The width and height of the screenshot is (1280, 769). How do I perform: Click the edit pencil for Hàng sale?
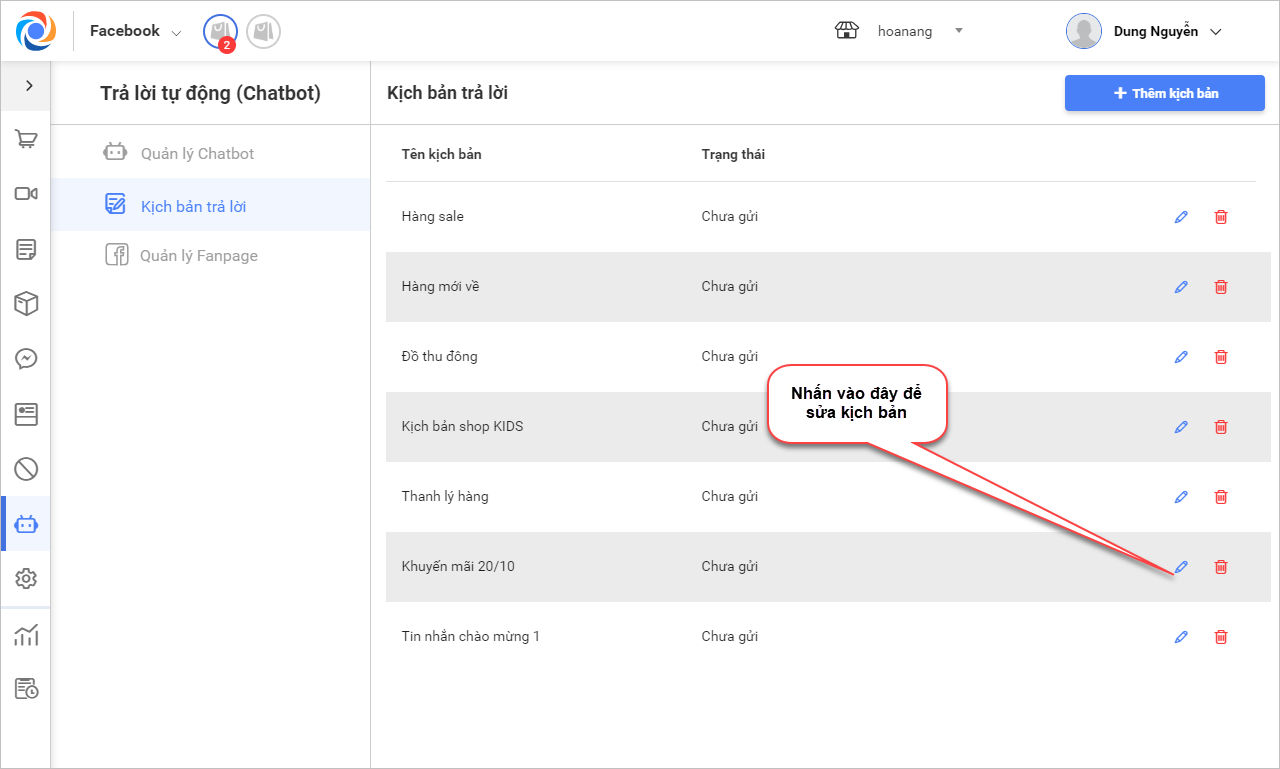coord(1181,217)
